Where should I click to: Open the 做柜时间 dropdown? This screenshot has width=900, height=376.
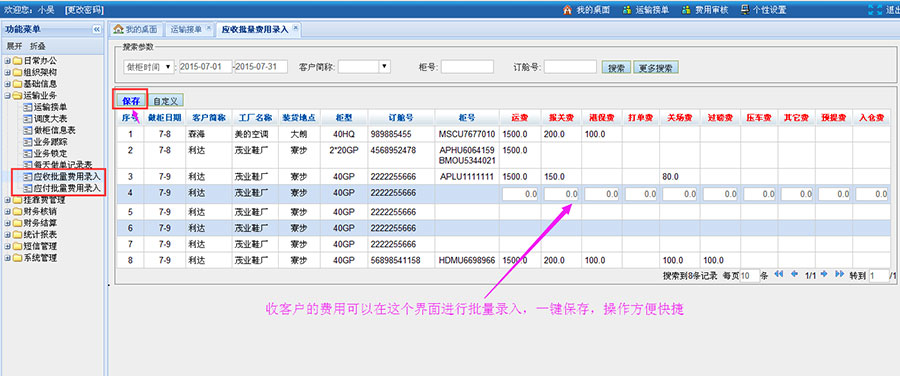pyautogui.click(x=149, y=67)
